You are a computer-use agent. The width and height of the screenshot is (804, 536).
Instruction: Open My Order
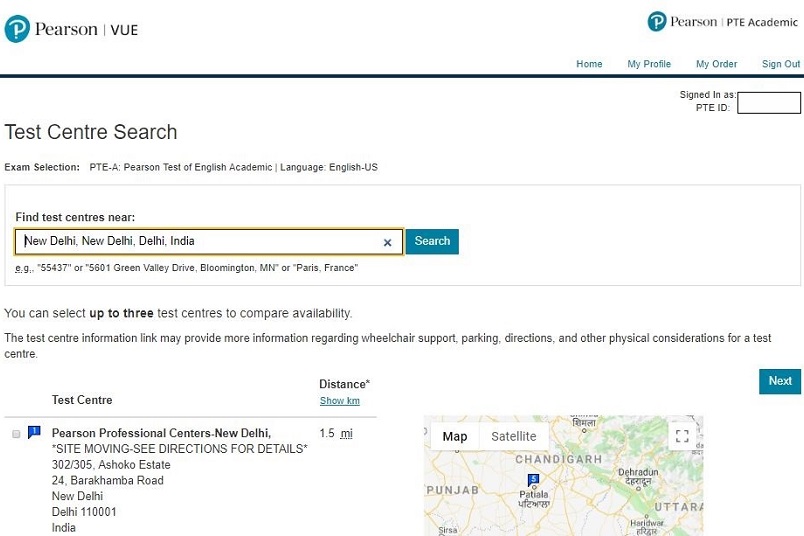pyautogui.click(x=716, y=64)
